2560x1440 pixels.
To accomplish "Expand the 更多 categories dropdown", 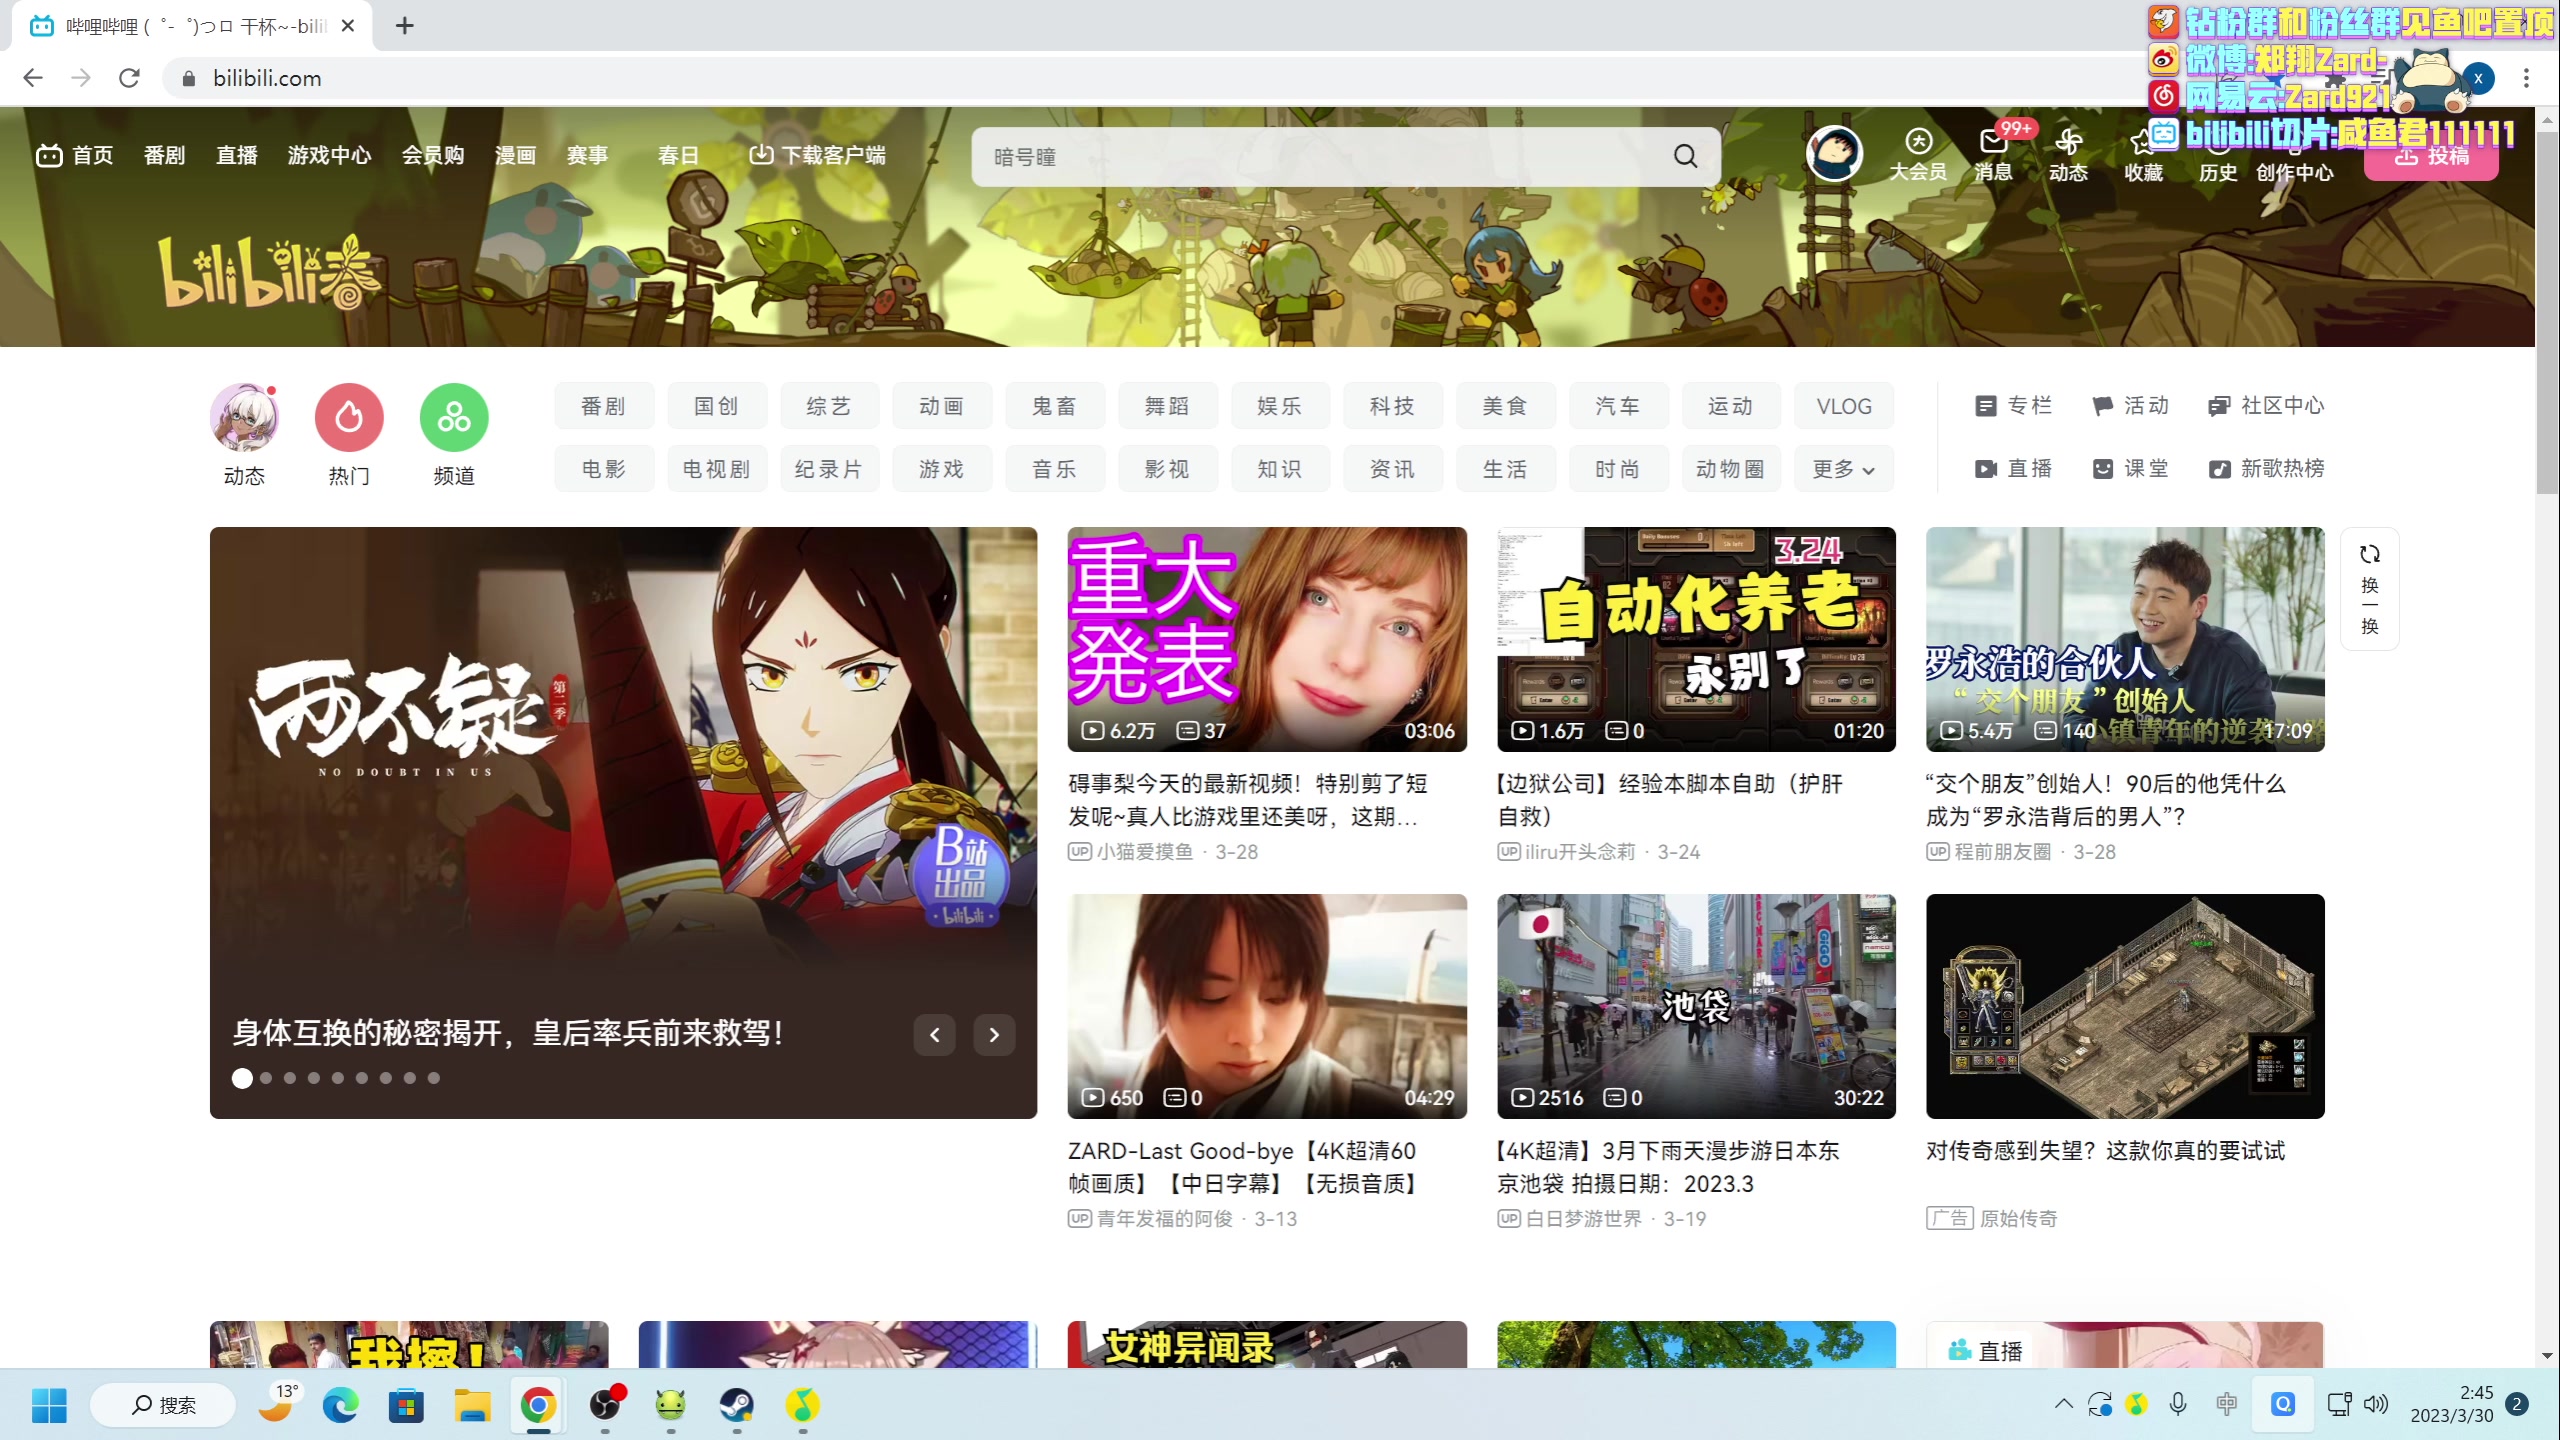I will click(1843, 469).
